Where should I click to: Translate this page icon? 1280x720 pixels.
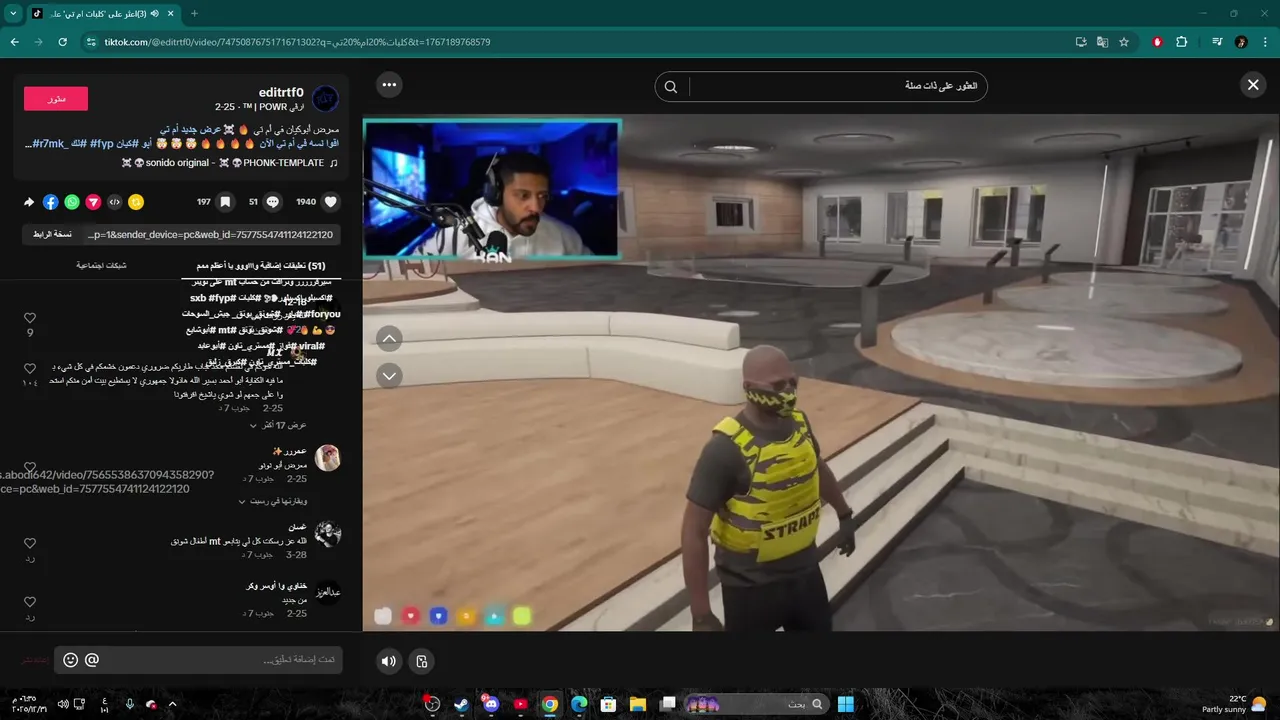point(1102,42)
